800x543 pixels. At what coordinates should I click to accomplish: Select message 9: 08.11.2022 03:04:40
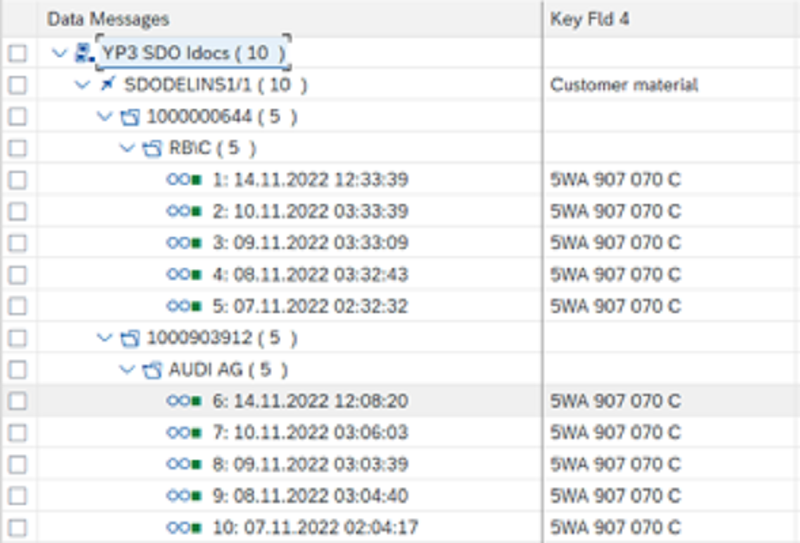310,496
